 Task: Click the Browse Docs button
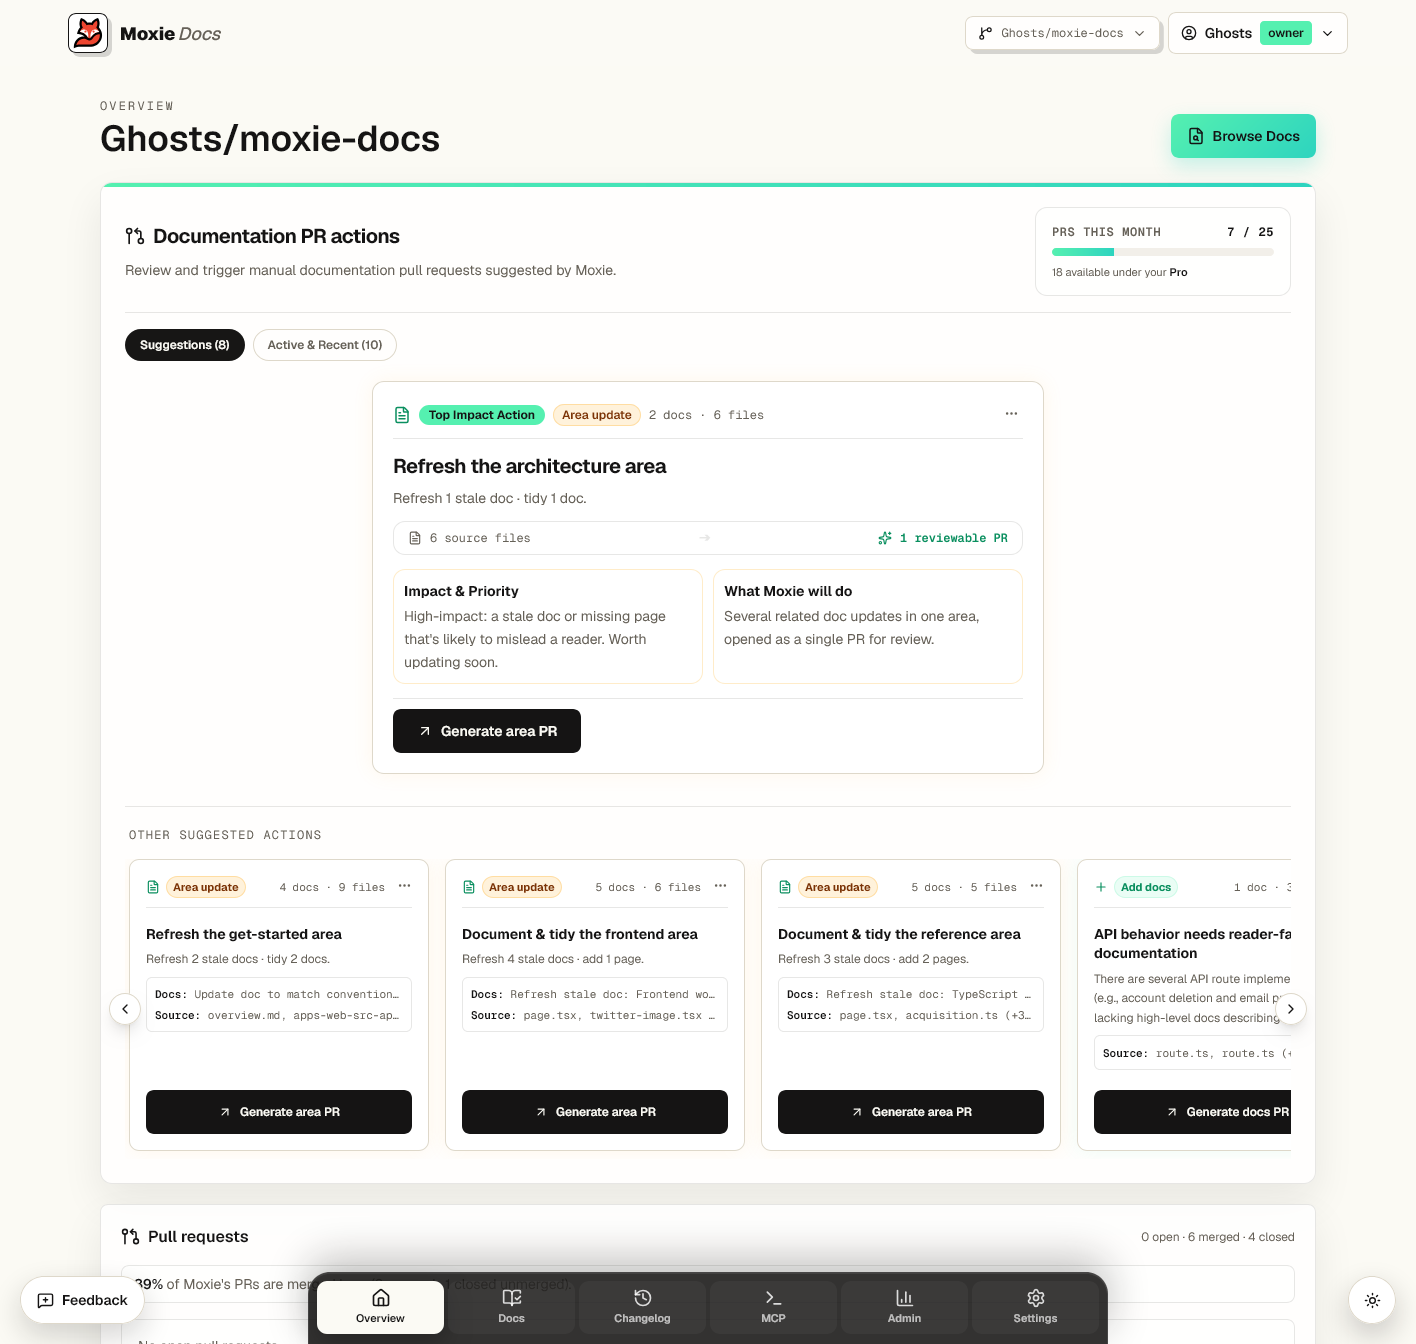tap(1243, 136)
